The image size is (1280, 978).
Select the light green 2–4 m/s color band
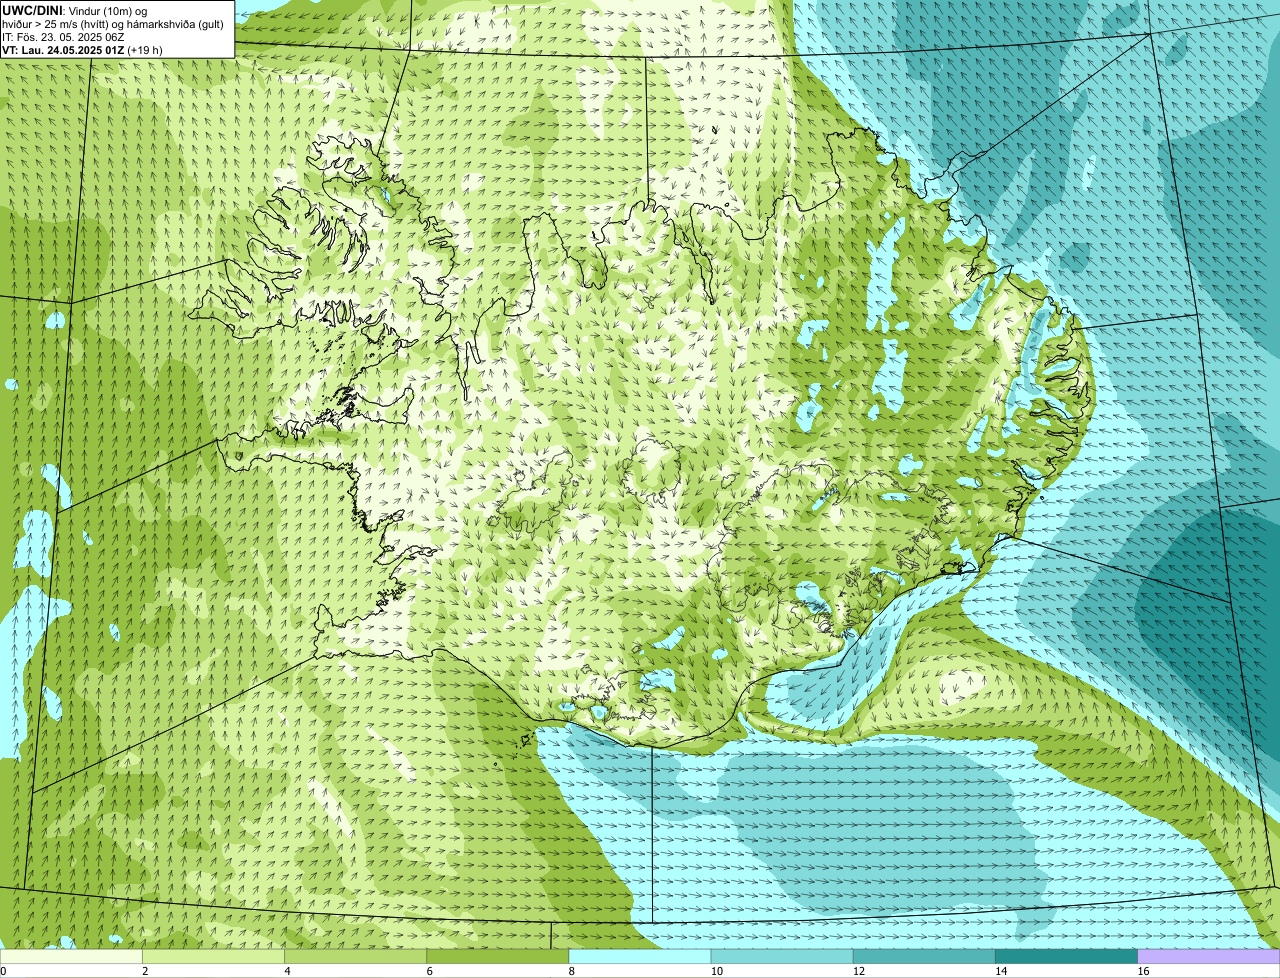click(213, 956)
